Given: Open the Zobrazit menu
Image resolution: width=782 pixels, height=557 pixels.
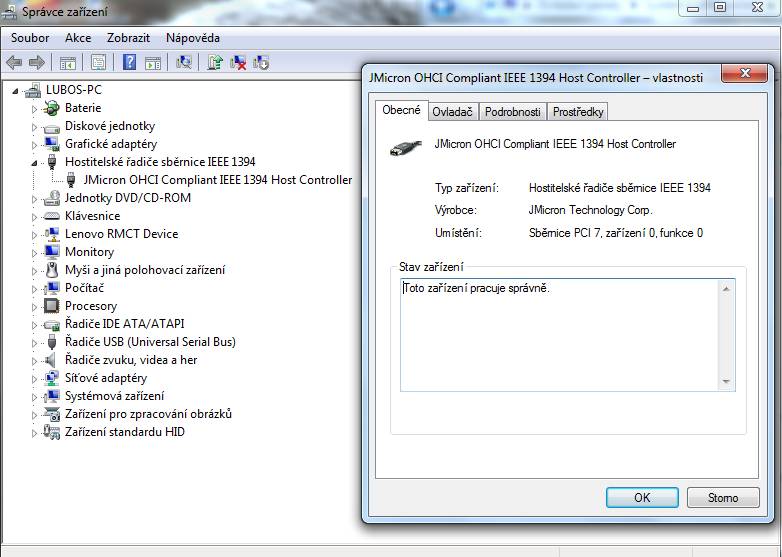Looking at the screenshot, I should [128, 38].
